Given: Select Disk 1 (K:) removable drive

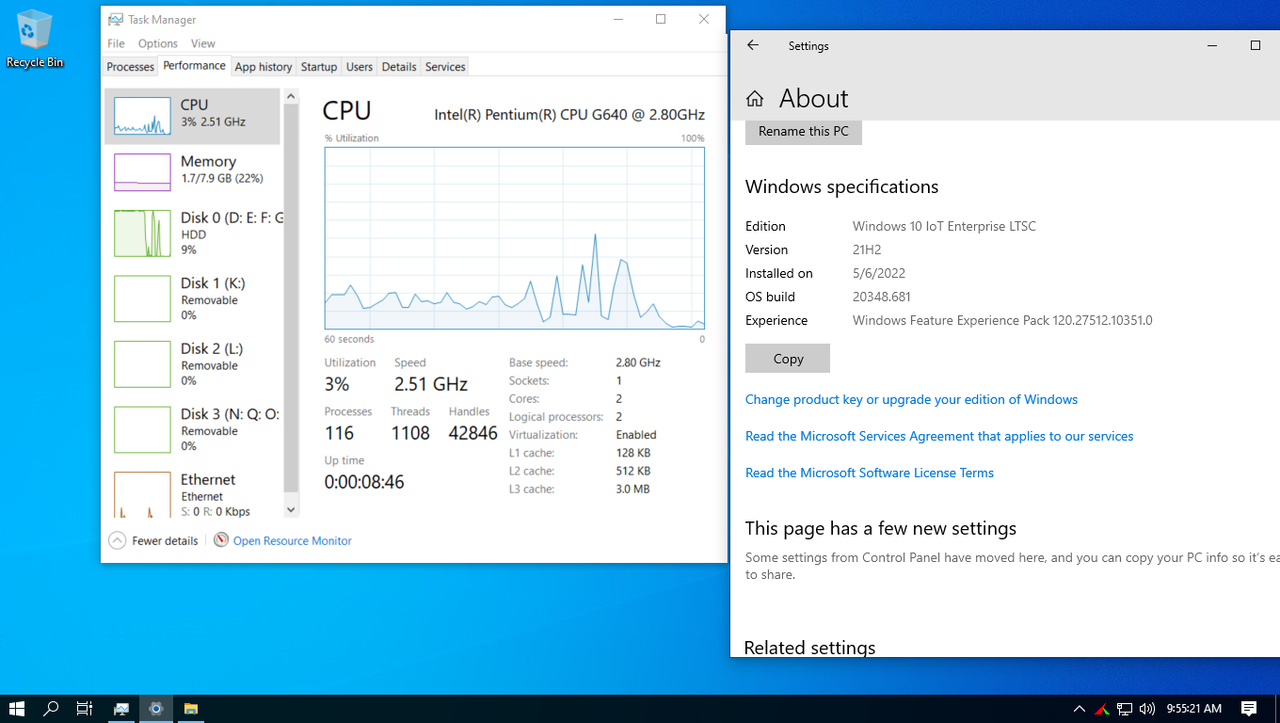Looking at the screenshot, I should [x=194, y=298].
